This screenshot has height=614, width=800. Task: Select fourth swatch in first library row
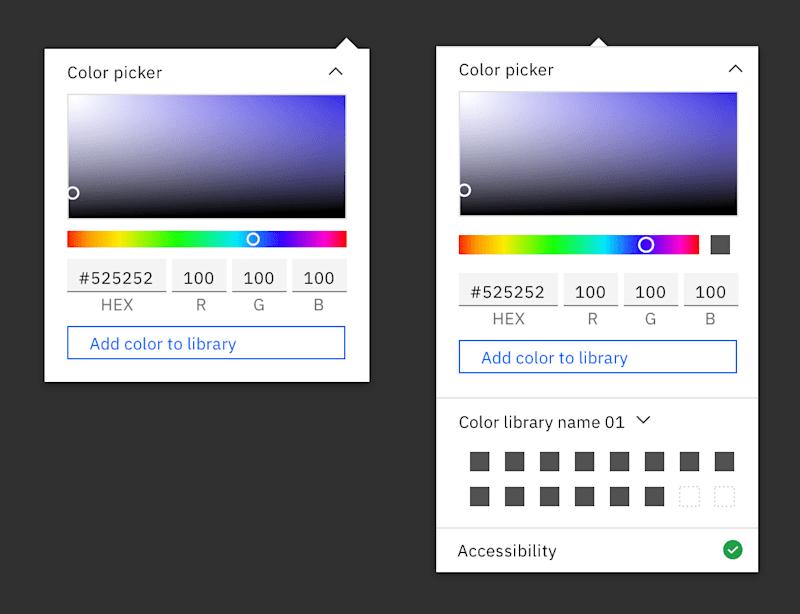pyautogui.click(x=584, y=461)
